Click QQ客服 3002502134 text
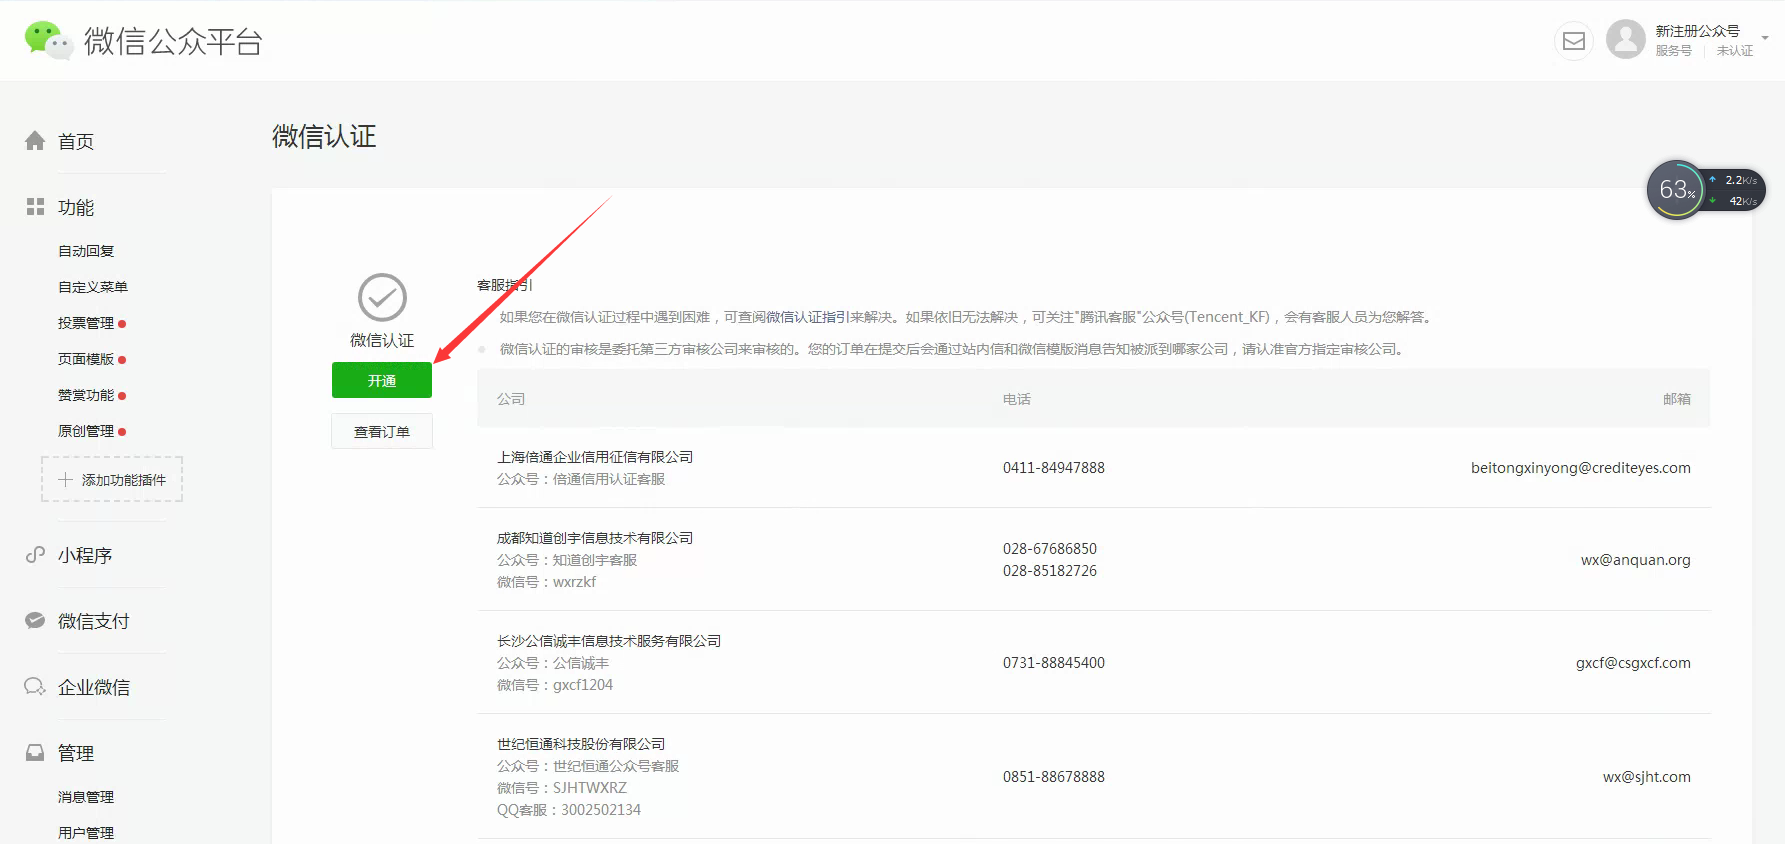 (569, 810)
